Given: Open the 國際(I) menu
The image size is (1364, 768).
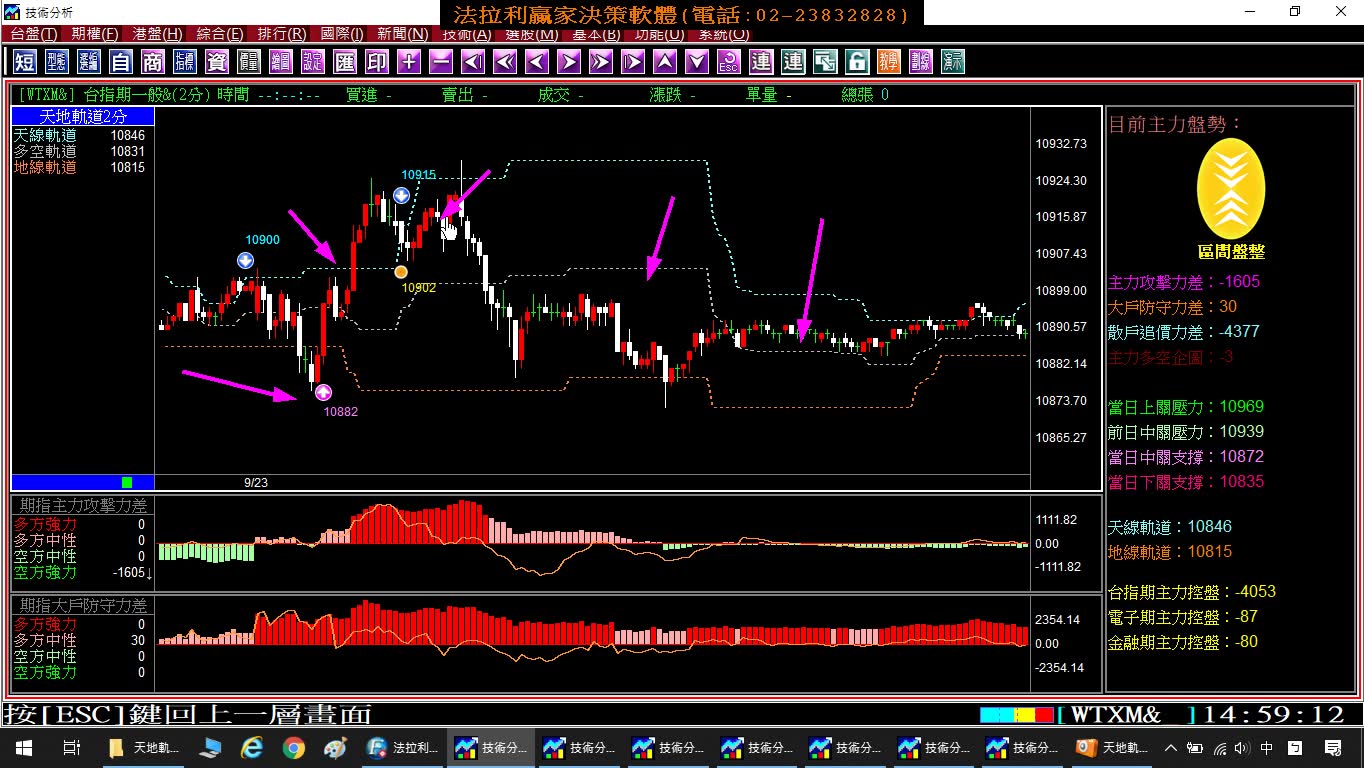Looking at the screenshot, I should pos(342,34).
